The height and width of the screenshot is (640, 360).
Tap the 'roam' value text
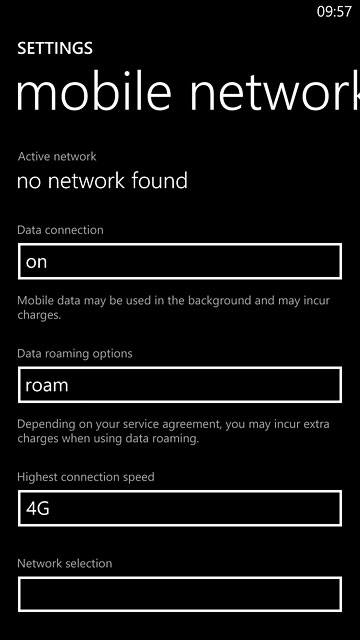[x=47, y=385]
